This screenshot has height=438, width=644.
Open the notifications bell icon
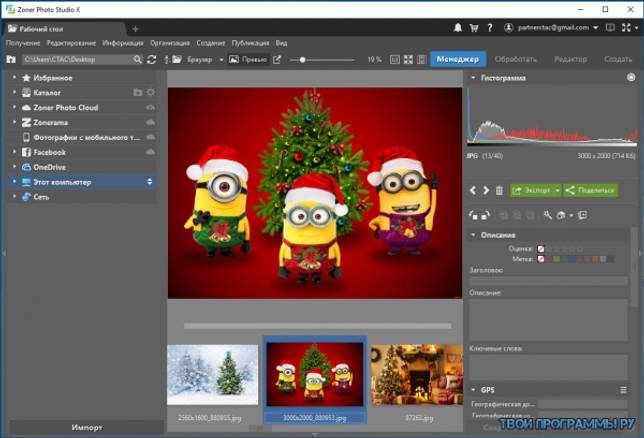458,28
